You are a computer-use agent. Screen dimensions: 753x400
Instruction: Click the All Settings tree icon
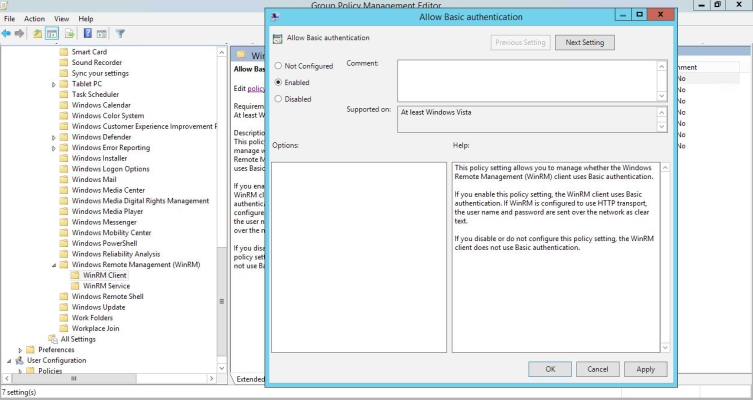pos(53,339)
